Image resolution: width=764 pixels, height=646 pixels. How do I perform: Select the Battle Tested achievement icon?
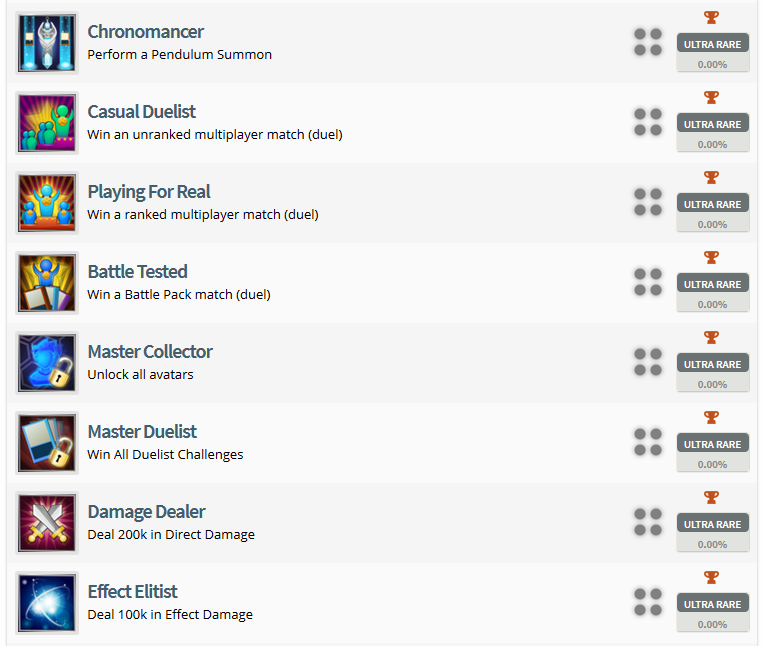(47, 283)
